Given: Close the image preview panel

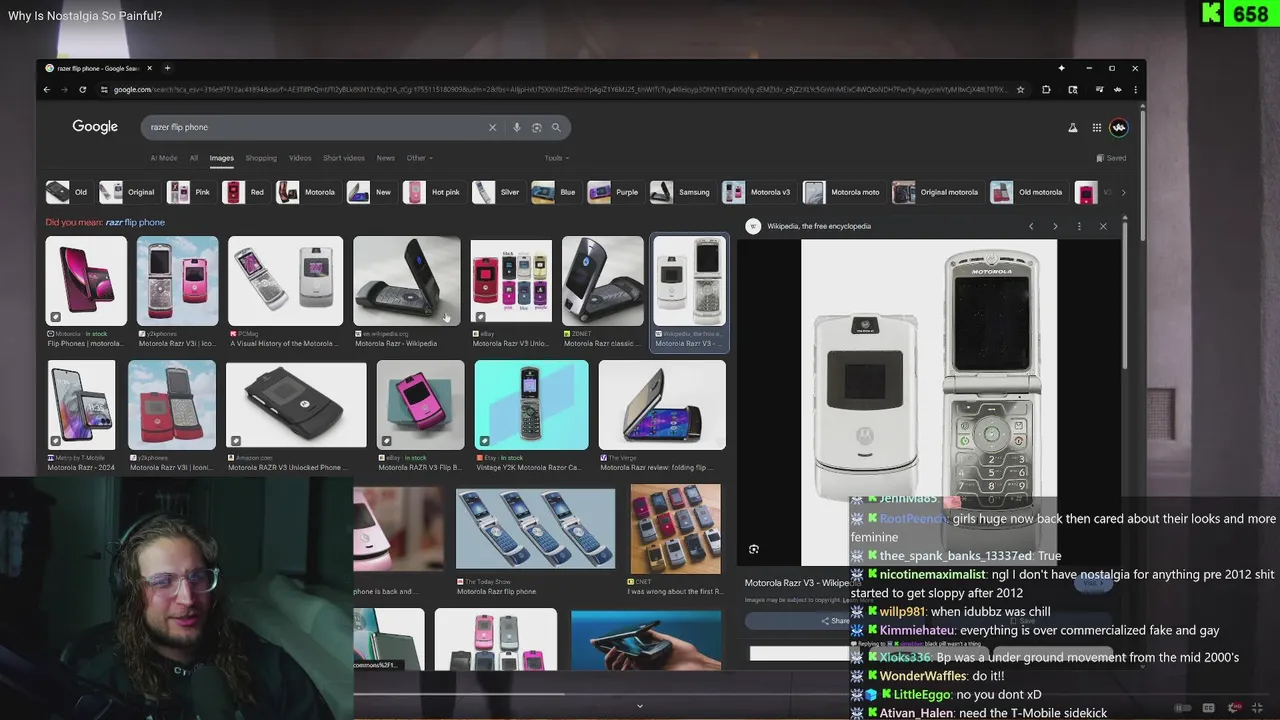Looking at the screenshot, I should pyautogui.click(x=1103, y=226).
